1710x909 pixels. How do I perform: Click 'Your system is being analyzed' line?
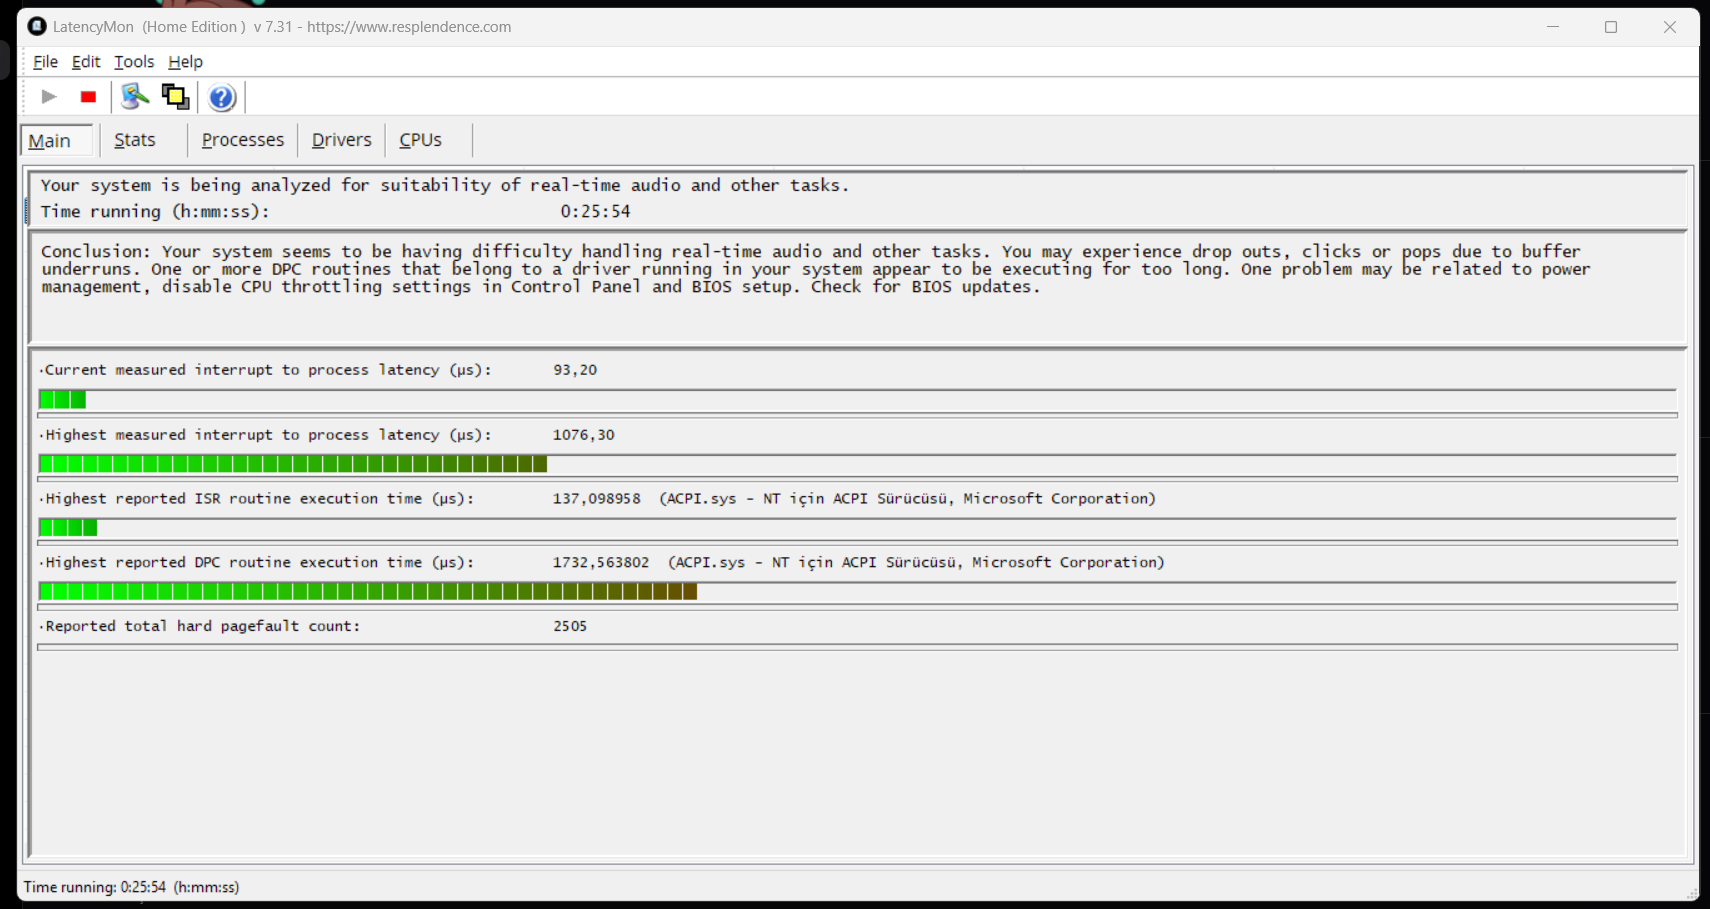pos(445,186)
